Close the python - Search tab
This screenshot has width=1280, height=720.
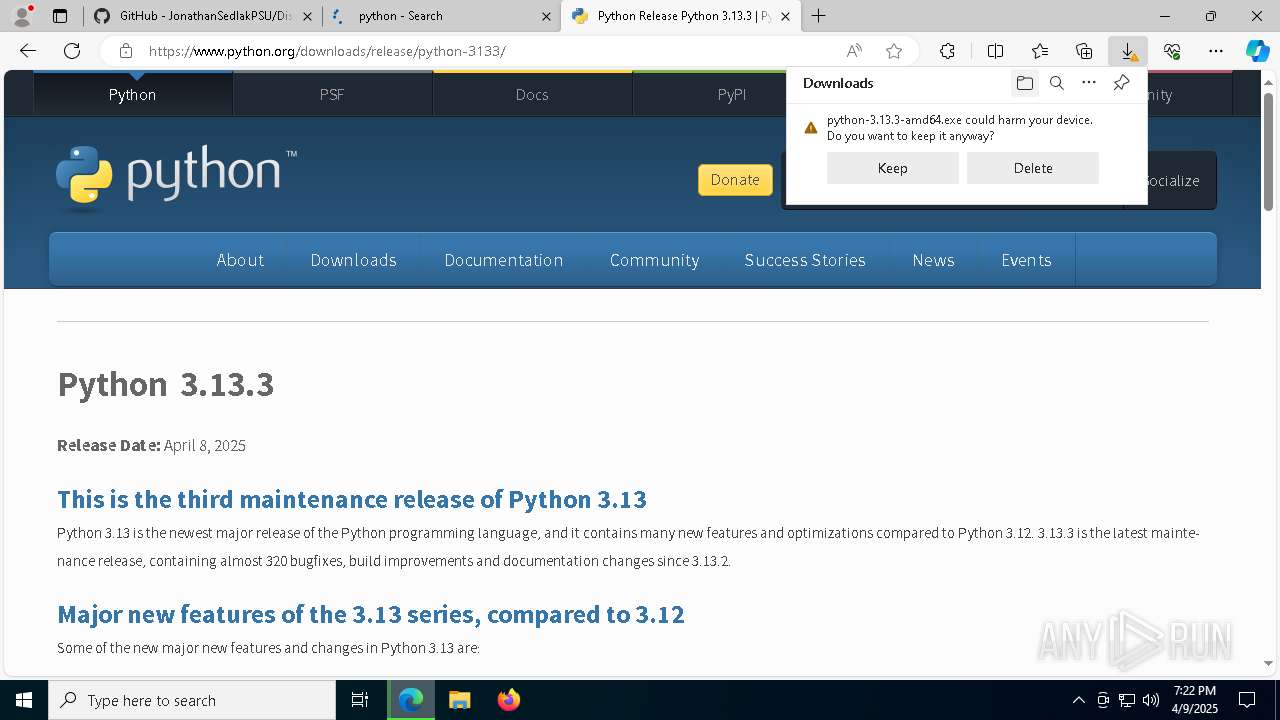547,16
